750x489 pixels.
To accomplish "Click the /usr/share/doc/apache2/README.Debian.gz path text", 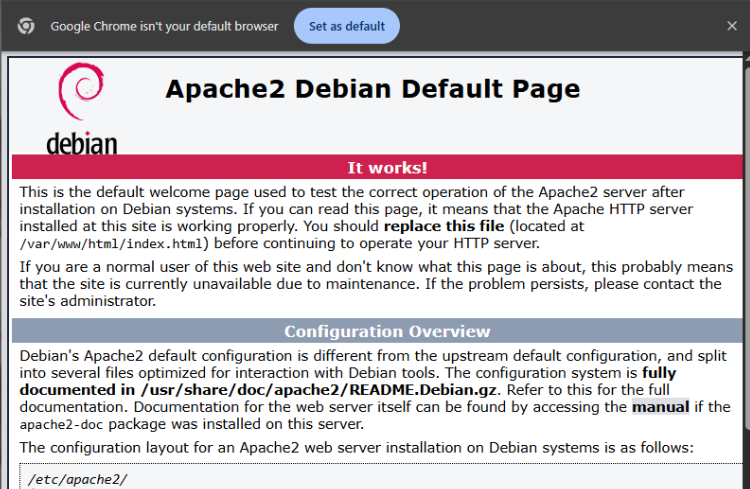I will 319,390.
